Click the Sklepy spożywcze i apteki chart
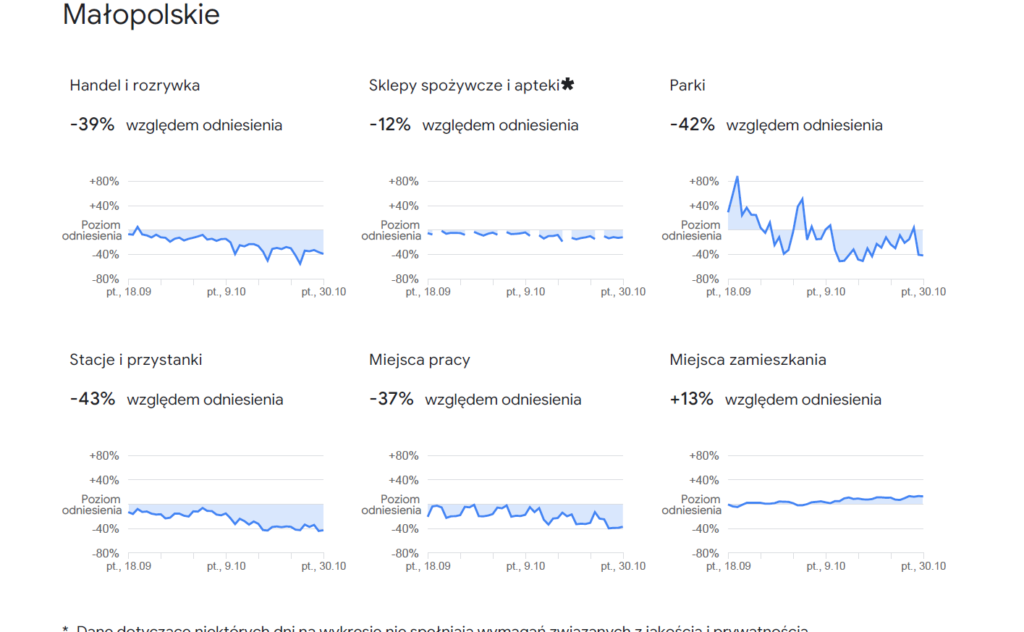The height and width of the screenshot is (632, 1024). tap(525, 234)
